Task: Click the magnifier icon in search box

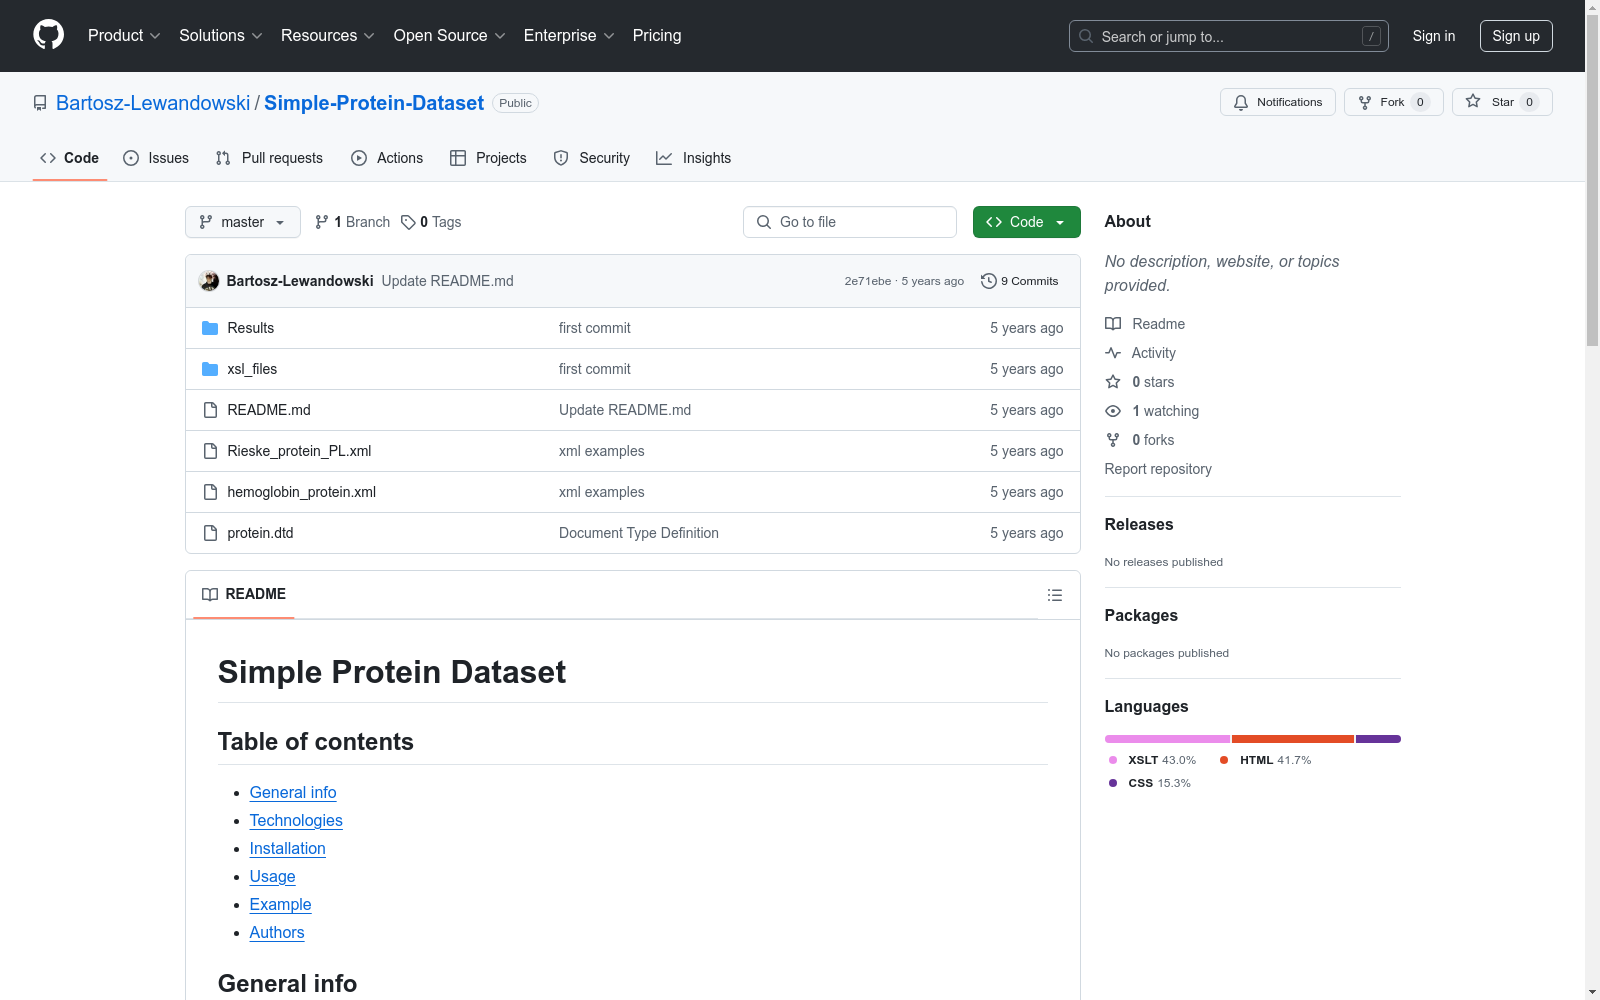Action: coord(1086,36)
